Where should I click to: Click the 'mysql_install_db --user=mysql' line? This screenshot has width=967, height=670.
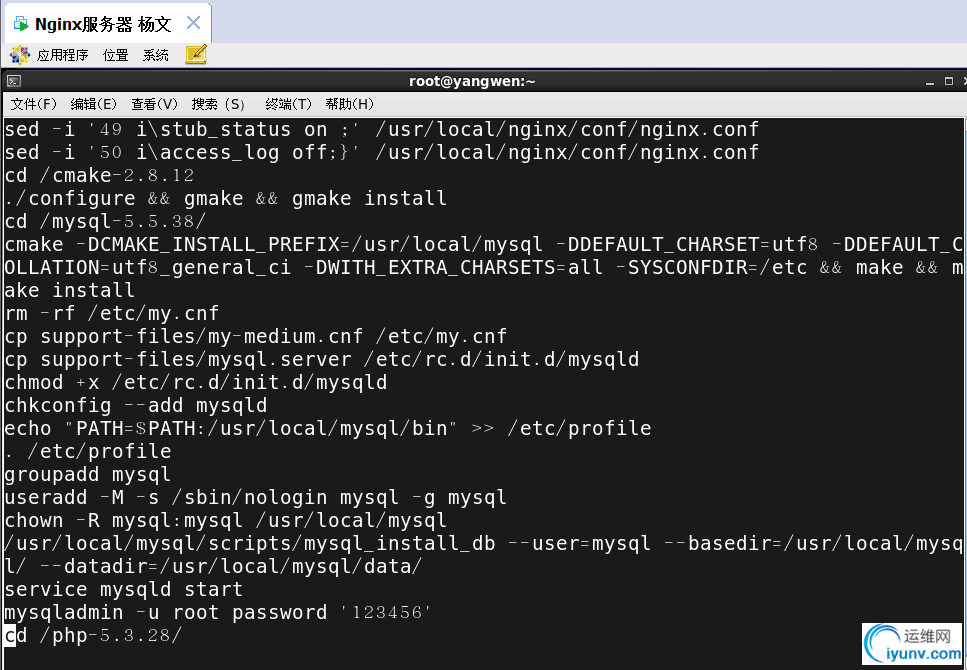[x=484, y=544]
